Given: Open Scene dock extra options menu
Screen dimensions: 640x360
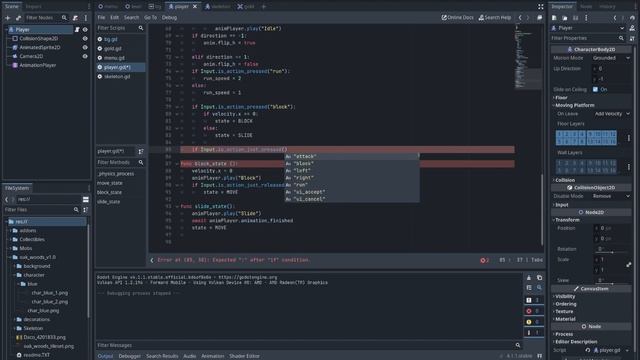Looking at the screenshot, I should (x=86, y=18).
